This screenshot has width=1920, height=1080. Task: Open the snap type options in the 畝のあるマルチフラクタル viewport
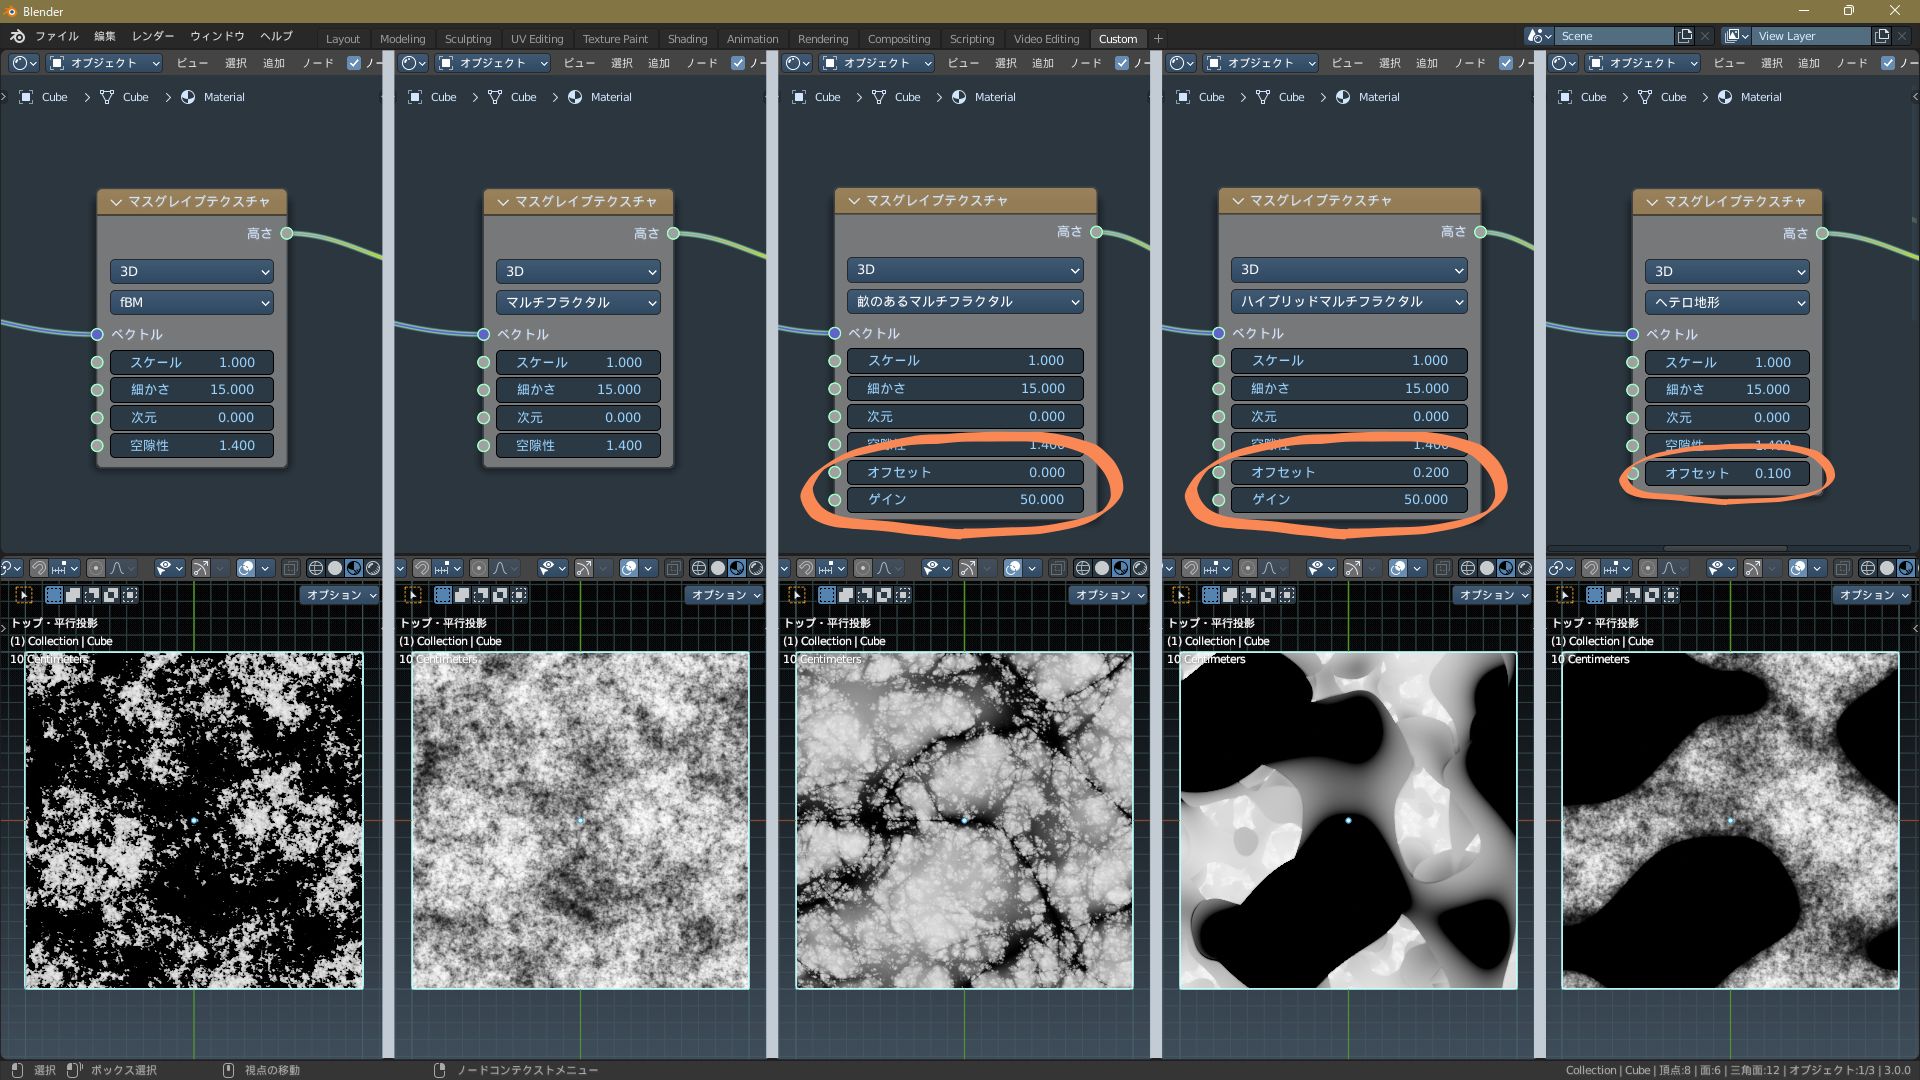[x=830, y=568]
